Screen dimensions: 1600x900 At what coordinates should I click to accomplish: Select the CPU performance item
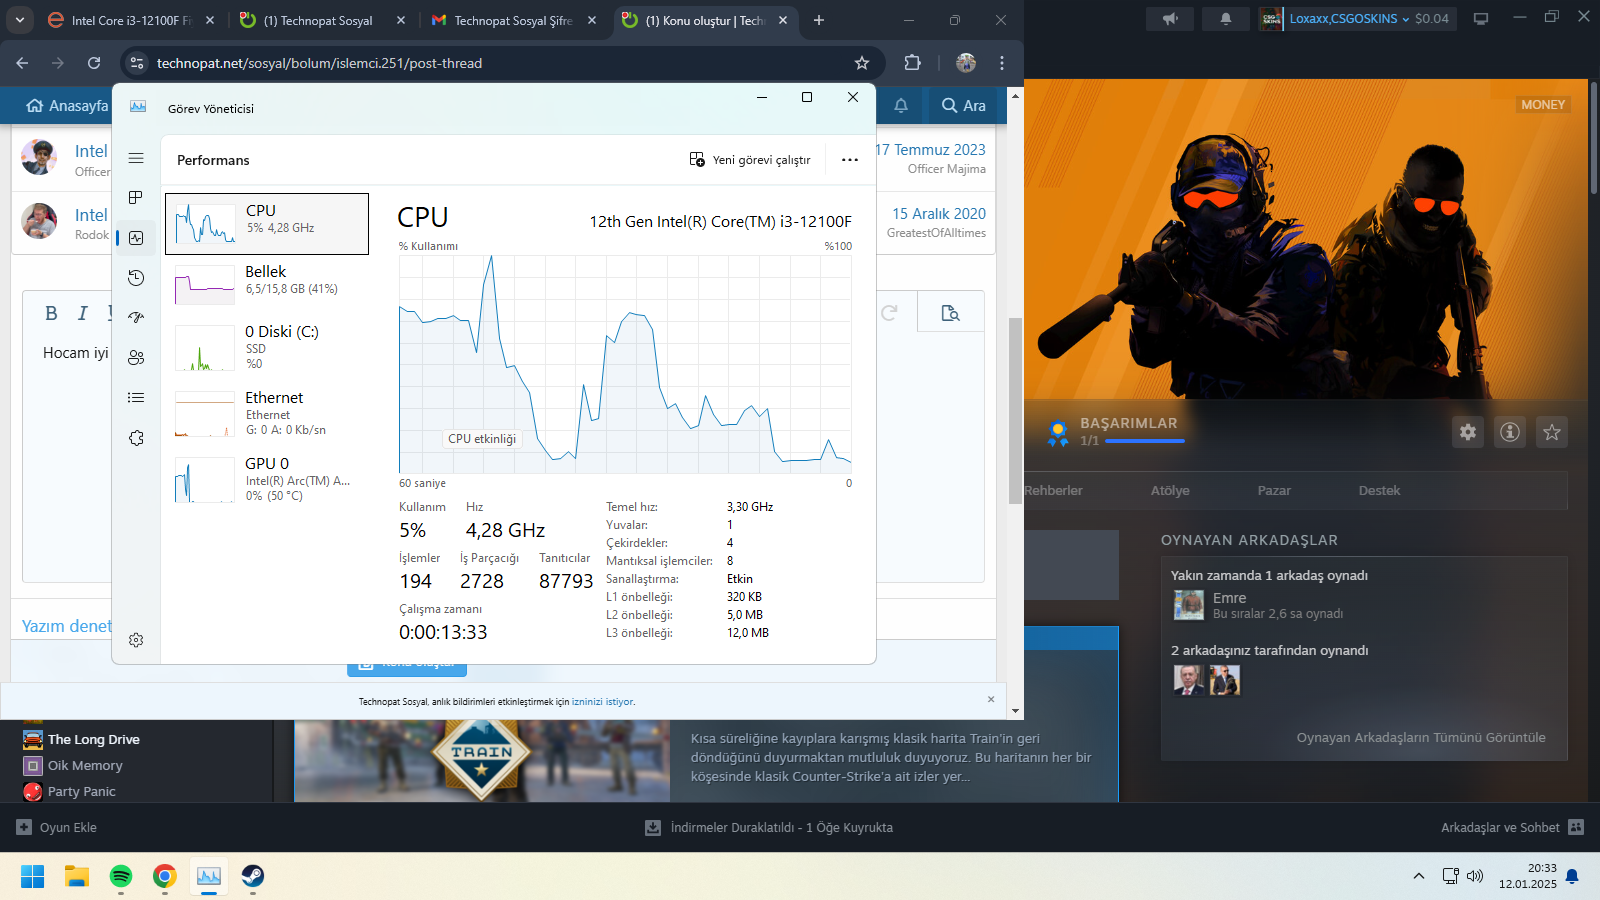click(267, 224)
